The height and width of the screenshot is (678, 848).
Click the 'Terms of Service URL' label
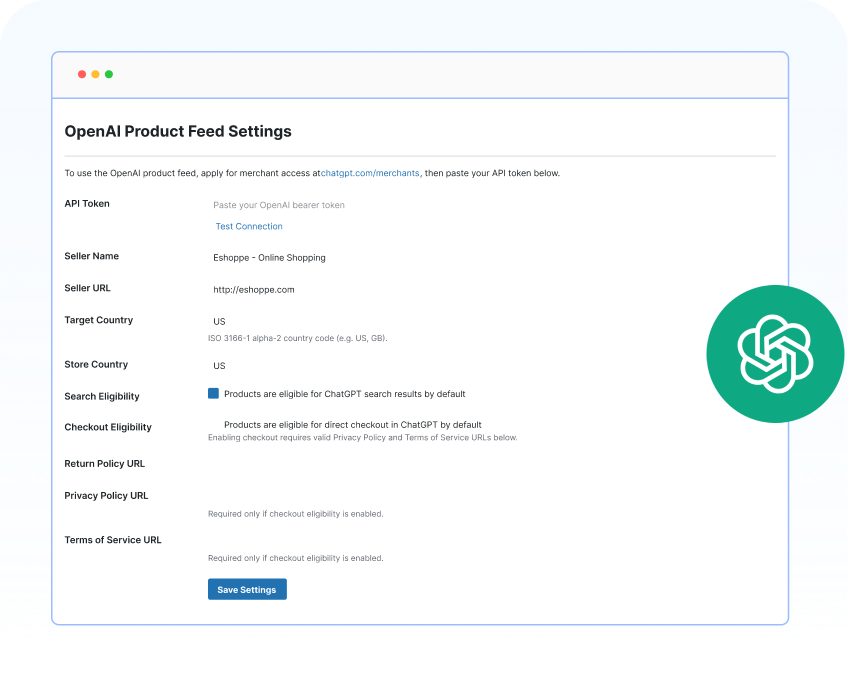pos(112,540)
